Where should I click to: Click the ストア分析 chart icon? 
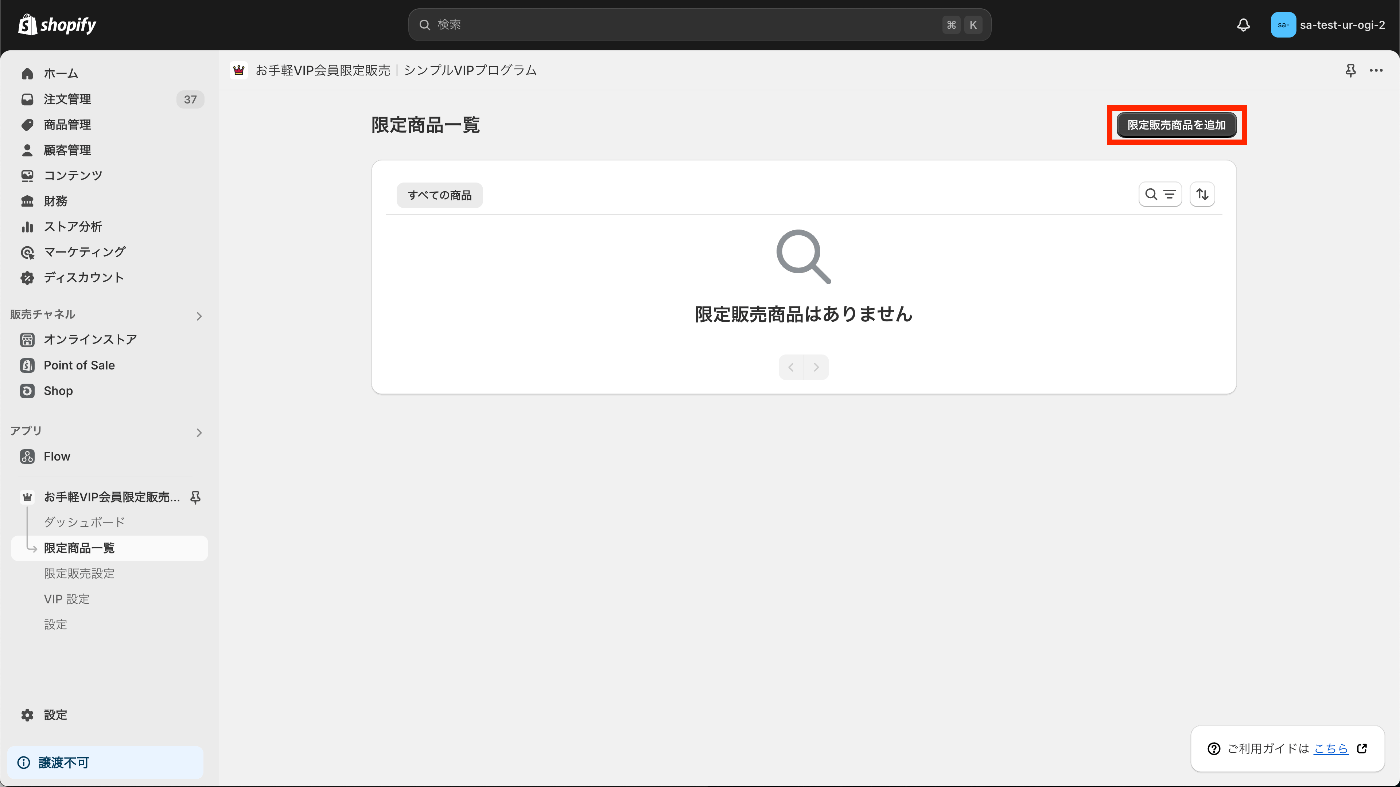pyautogui.click(x=27, y=227)
